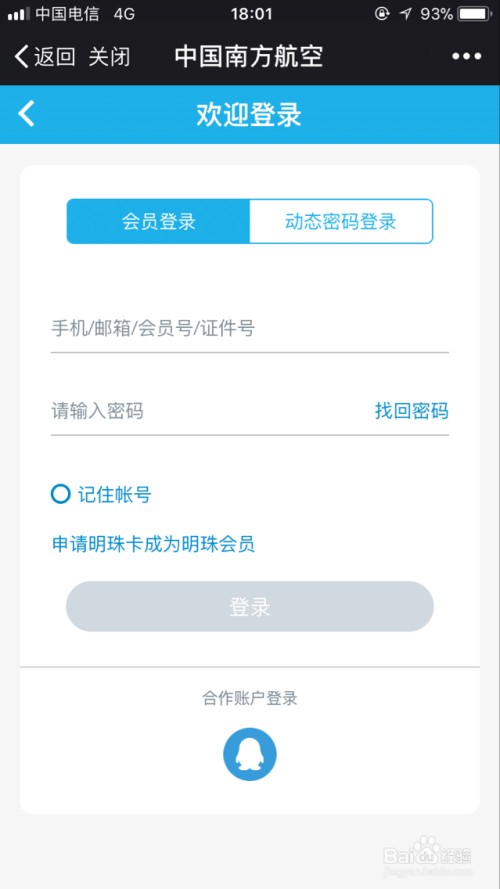Tap the signal strength bars icon

[x=18, y=14]
